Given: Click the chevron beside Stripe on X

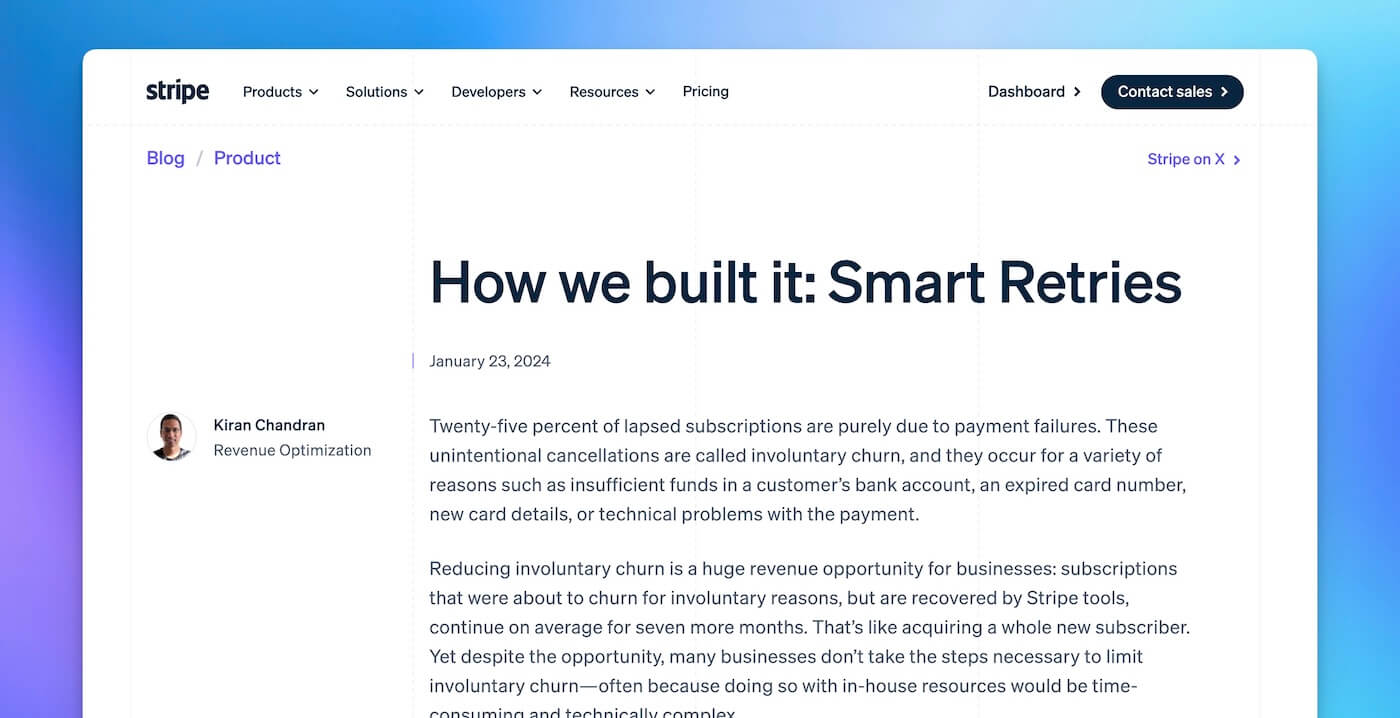Looking at the screenshot, I should pyautogui.click(x=1237, y=159).
